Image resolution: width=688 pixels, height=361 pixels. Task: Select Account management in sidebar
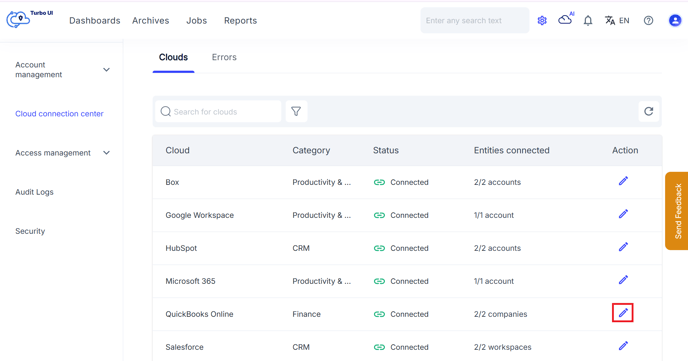[39, 70]
